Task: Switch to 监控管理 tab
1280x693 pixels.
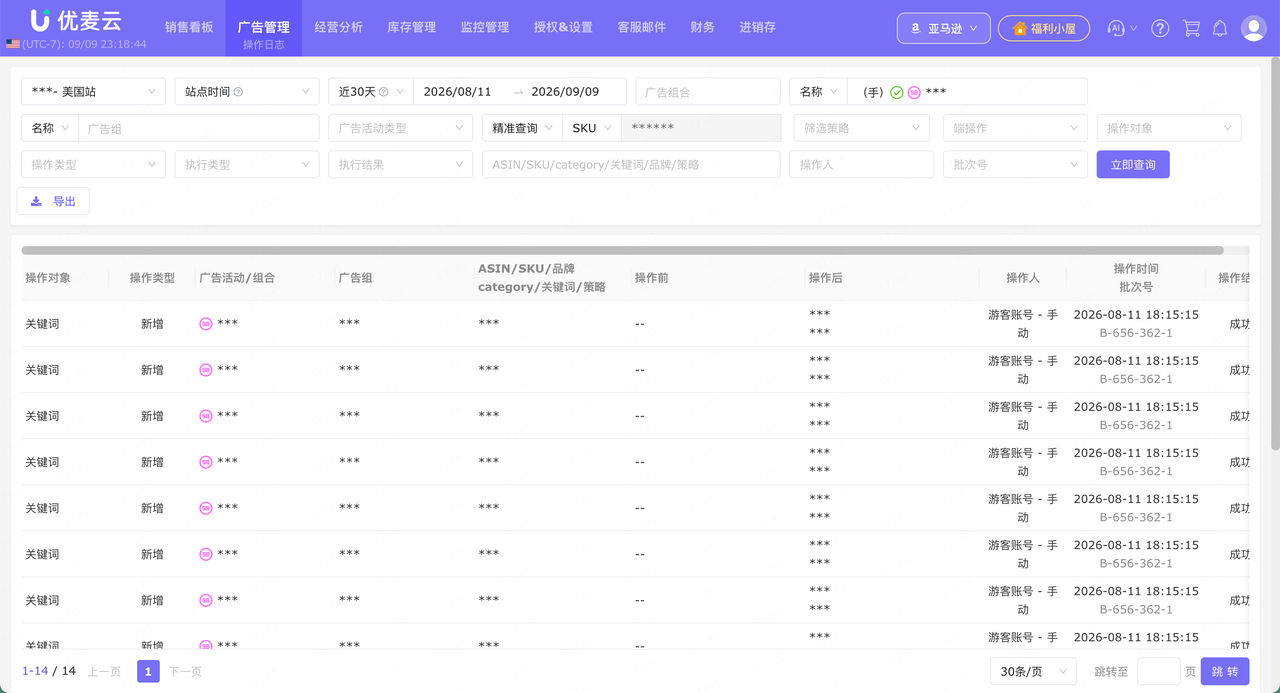Action: click(x=485, y=28)
